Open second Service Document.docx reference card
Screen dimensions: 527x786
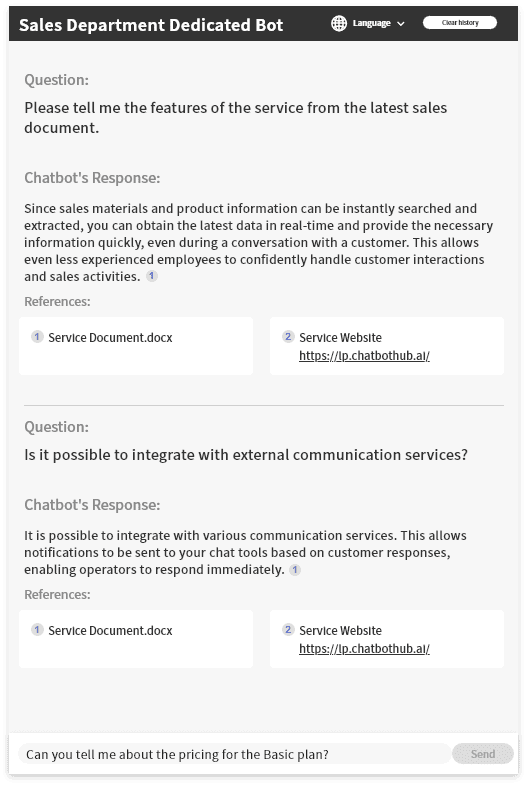[x=136, y=639]
